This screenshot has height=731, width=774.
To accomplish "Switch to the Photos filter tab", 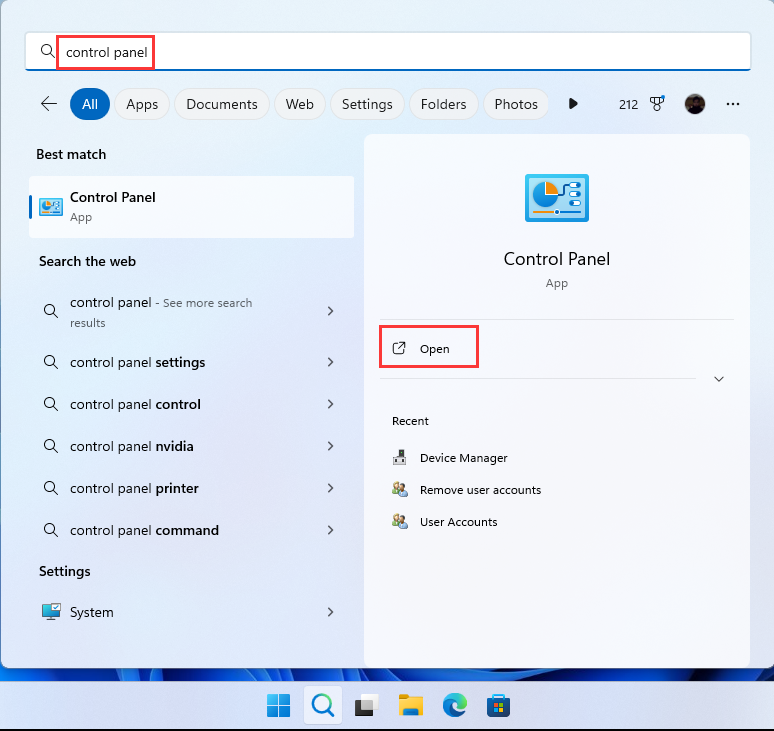I will 516,104.
